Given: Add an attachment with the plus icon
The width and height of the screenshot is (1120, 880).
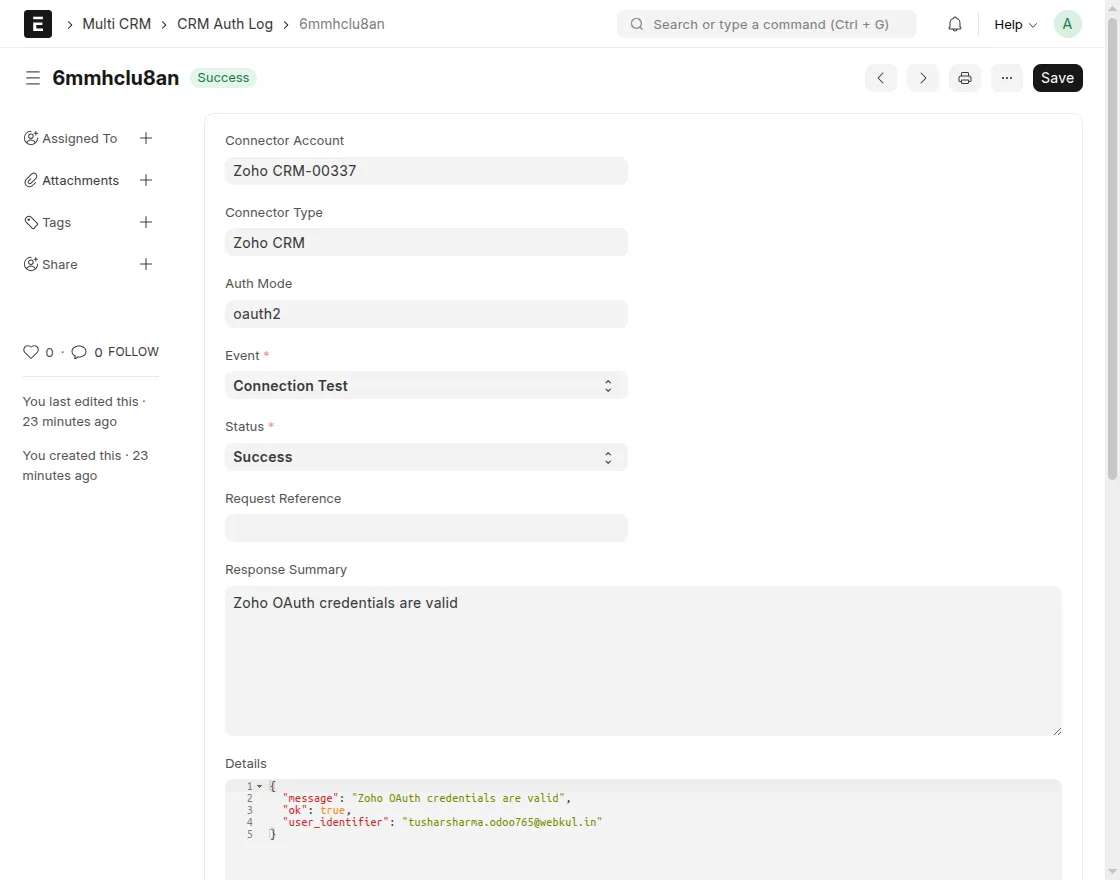Looking at the screenshot, I should (146, 180).
